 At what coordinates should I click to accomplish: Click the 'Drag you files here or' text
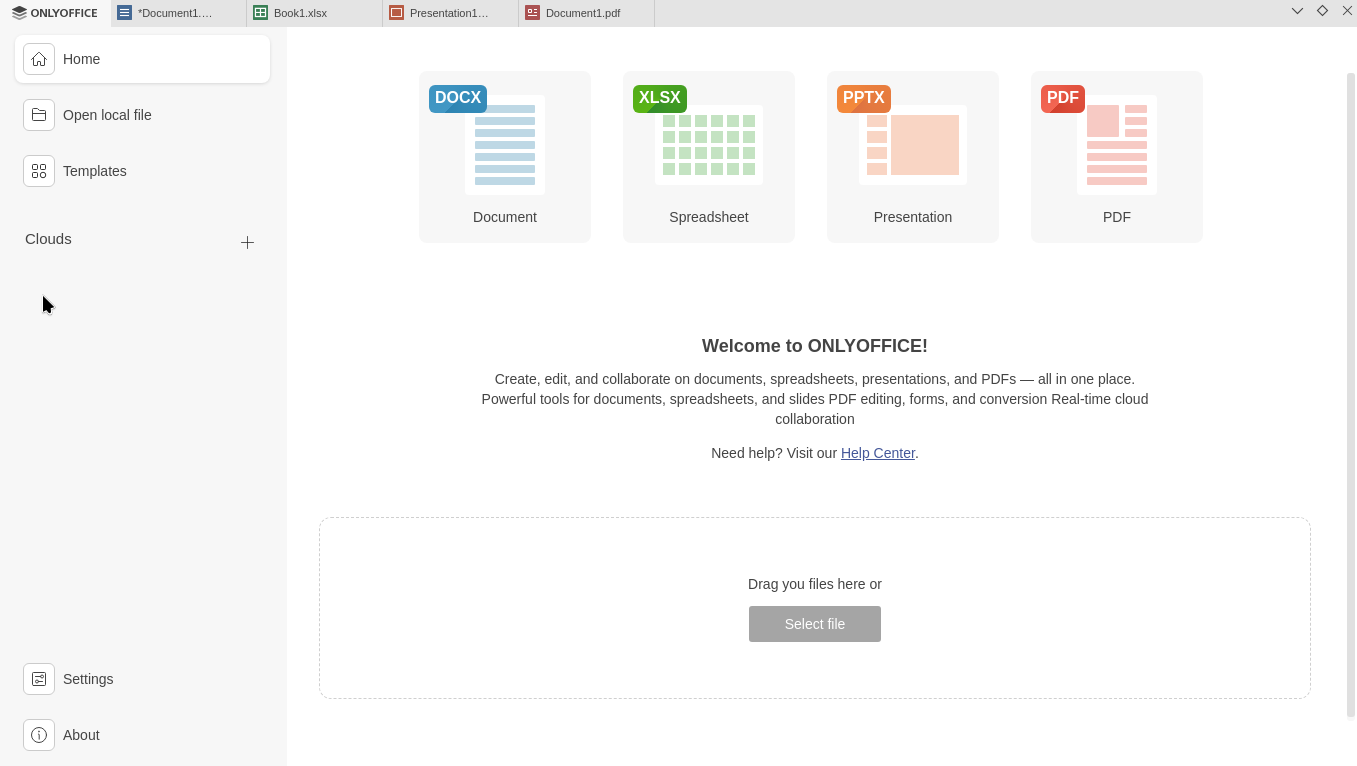pos(815,584)
